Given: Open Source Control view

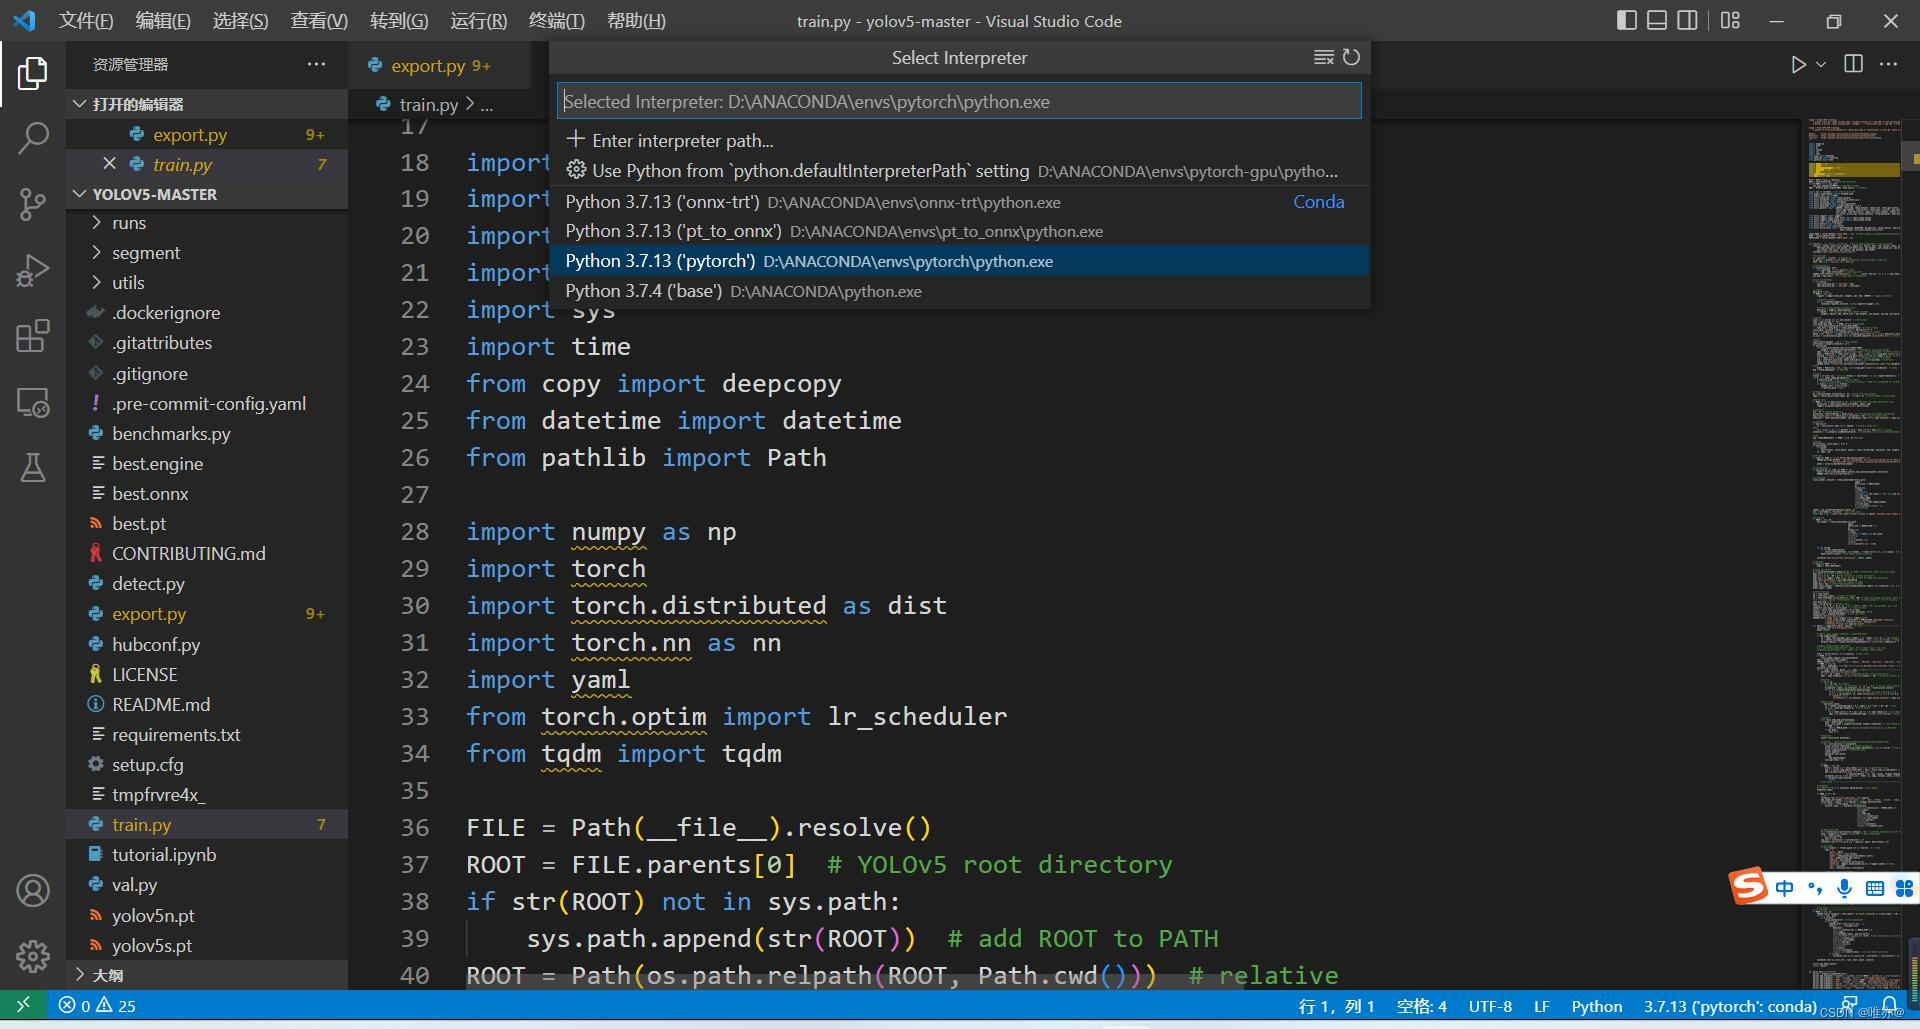Looking at the screenshot, I should click(32, 204).
